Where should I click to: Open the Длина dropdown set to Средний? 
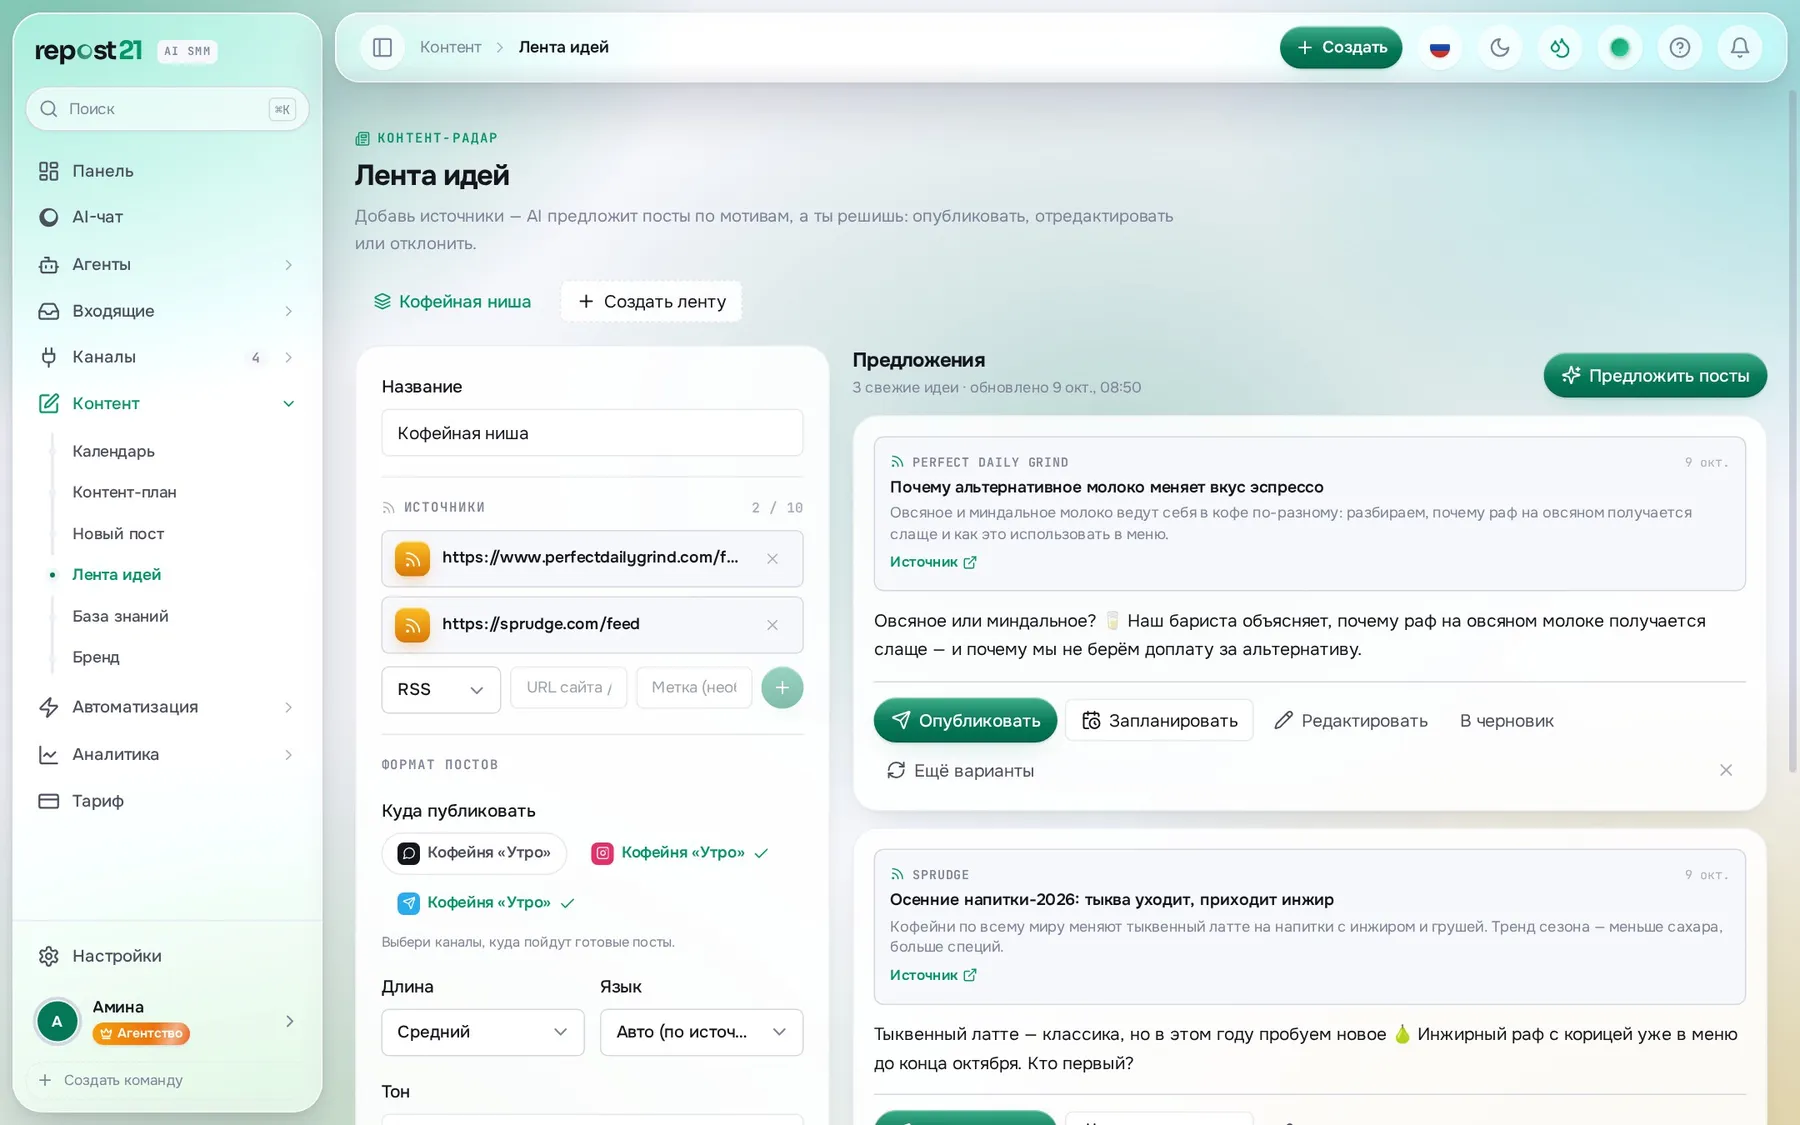(483, 1032)
